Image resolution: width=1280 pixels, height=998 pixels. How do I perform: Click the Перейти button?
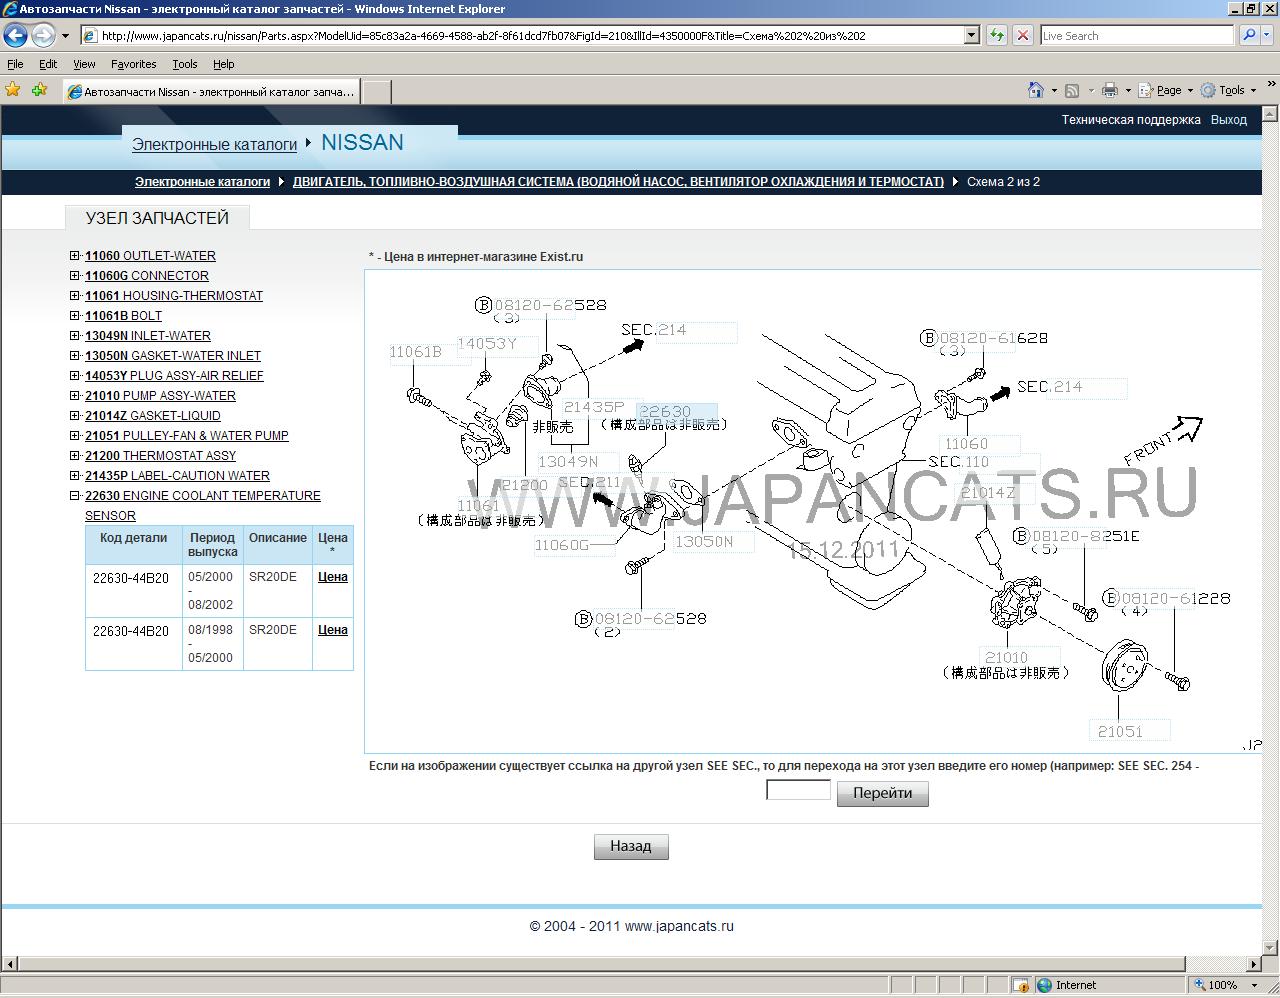pos(882,793)
